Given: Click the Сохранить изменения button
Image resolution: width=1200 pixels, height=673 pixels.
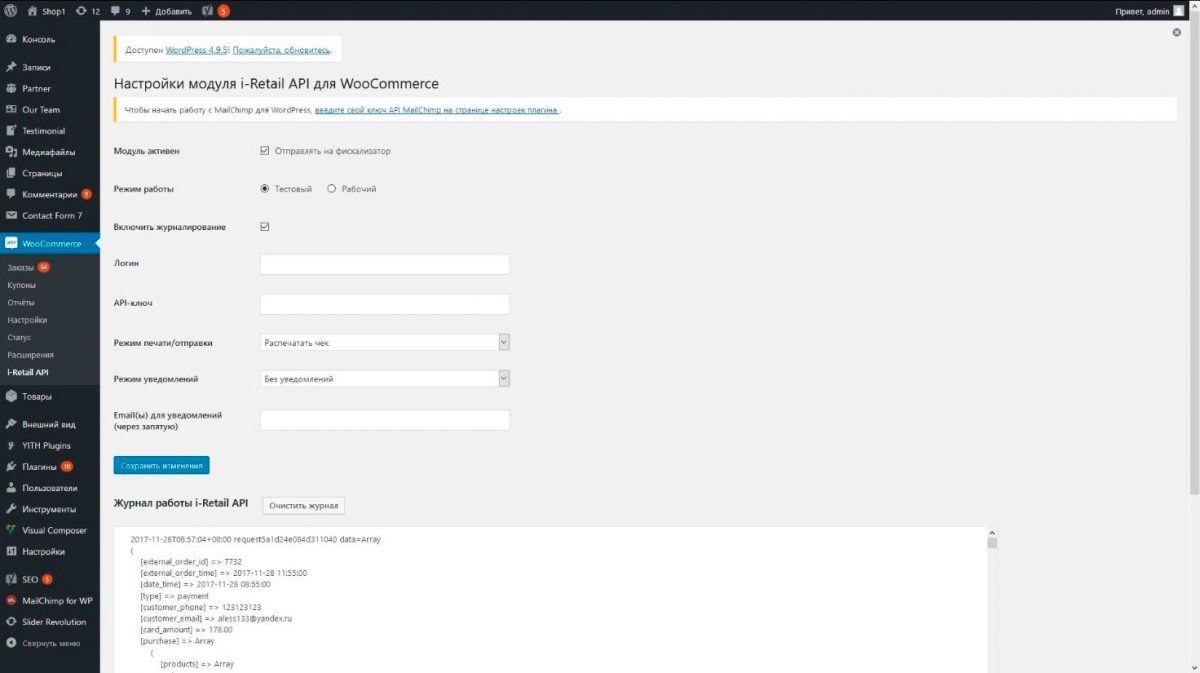Looking at the screenshot, I should point(161,465).
